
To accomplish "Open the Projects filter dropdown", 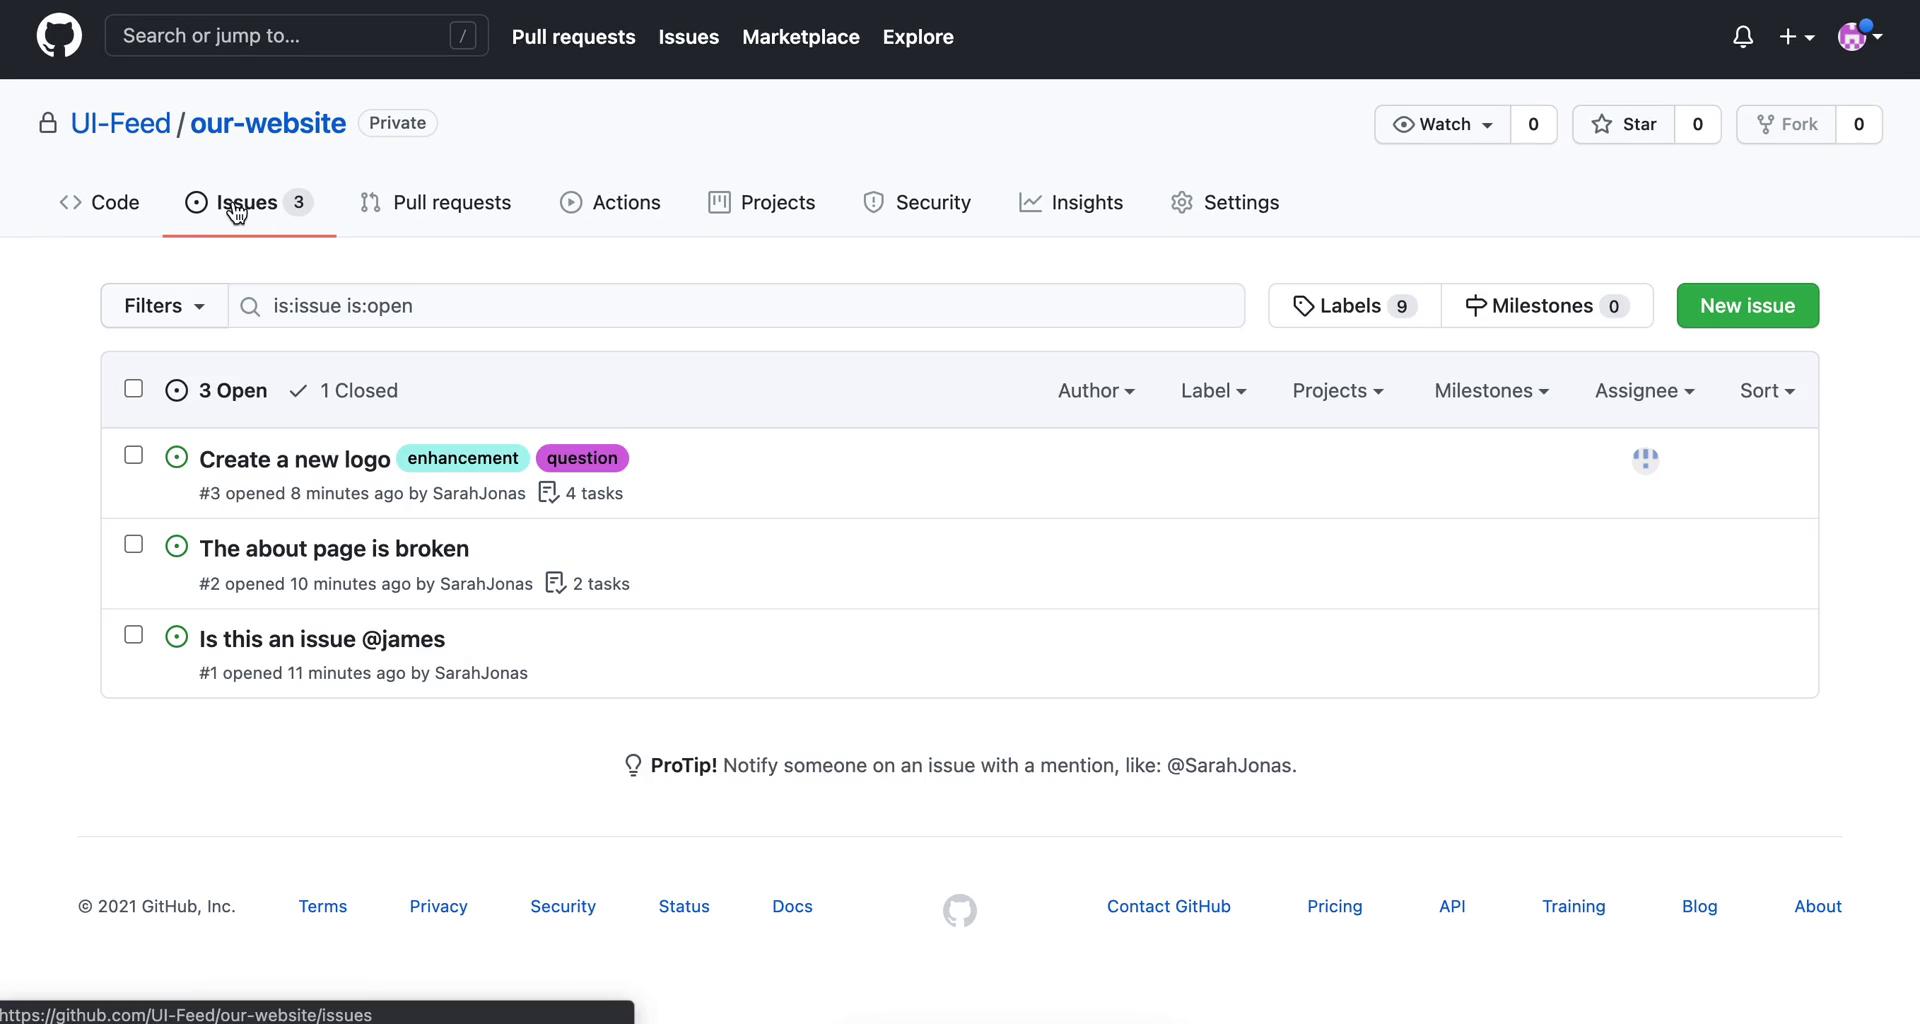I will click(1338, 391).
